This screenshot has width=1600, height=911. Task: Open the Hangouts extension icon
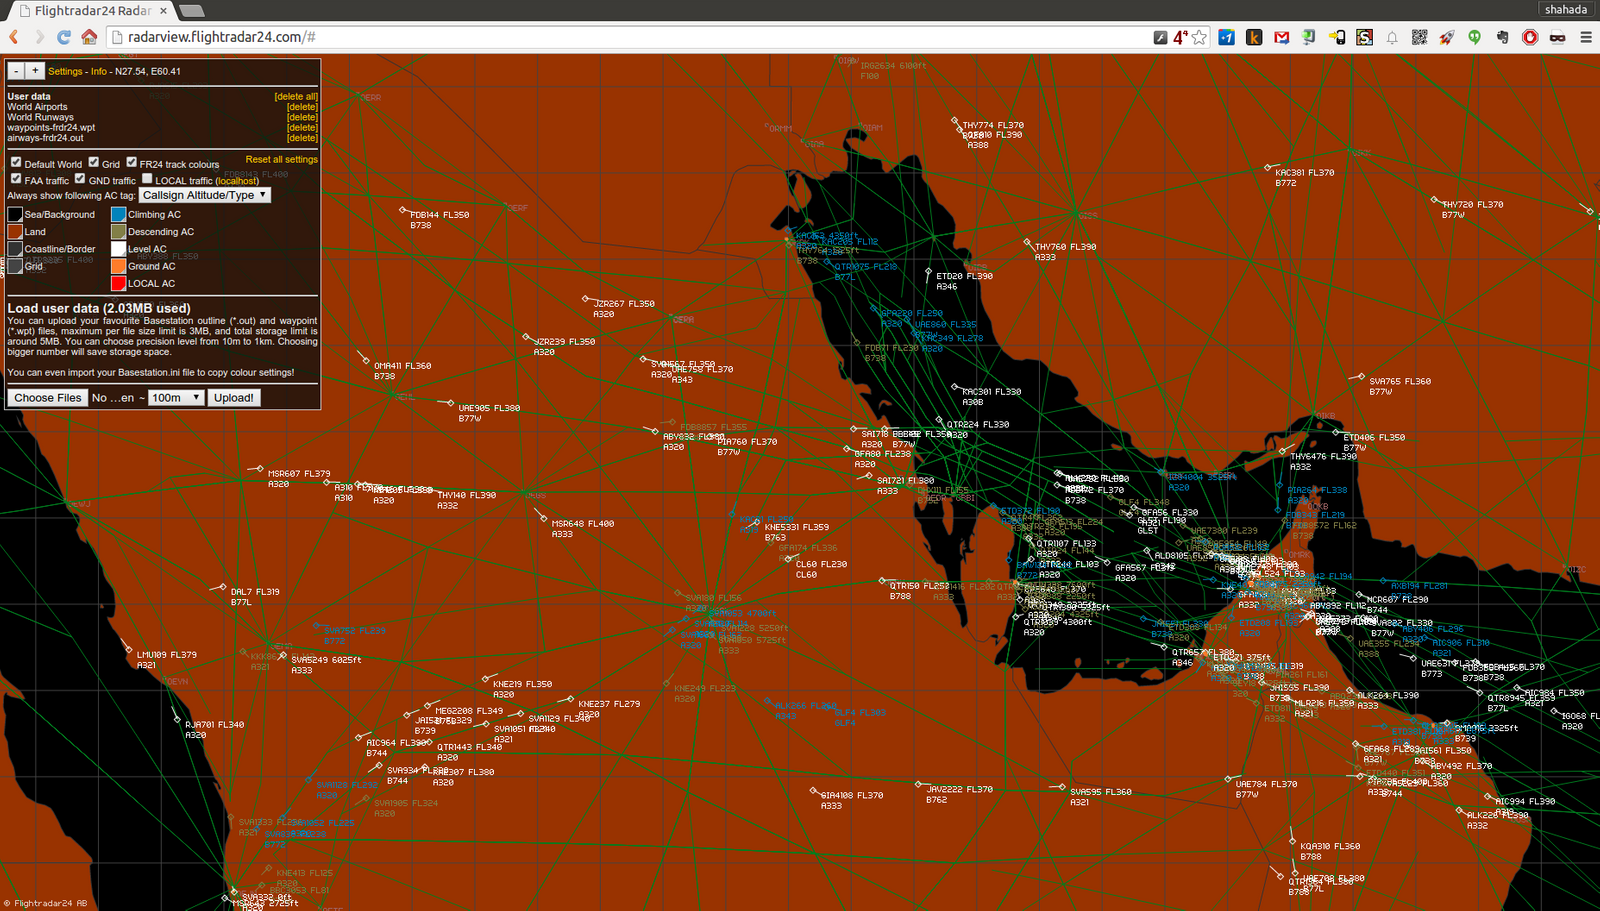tap(1474, 37)
